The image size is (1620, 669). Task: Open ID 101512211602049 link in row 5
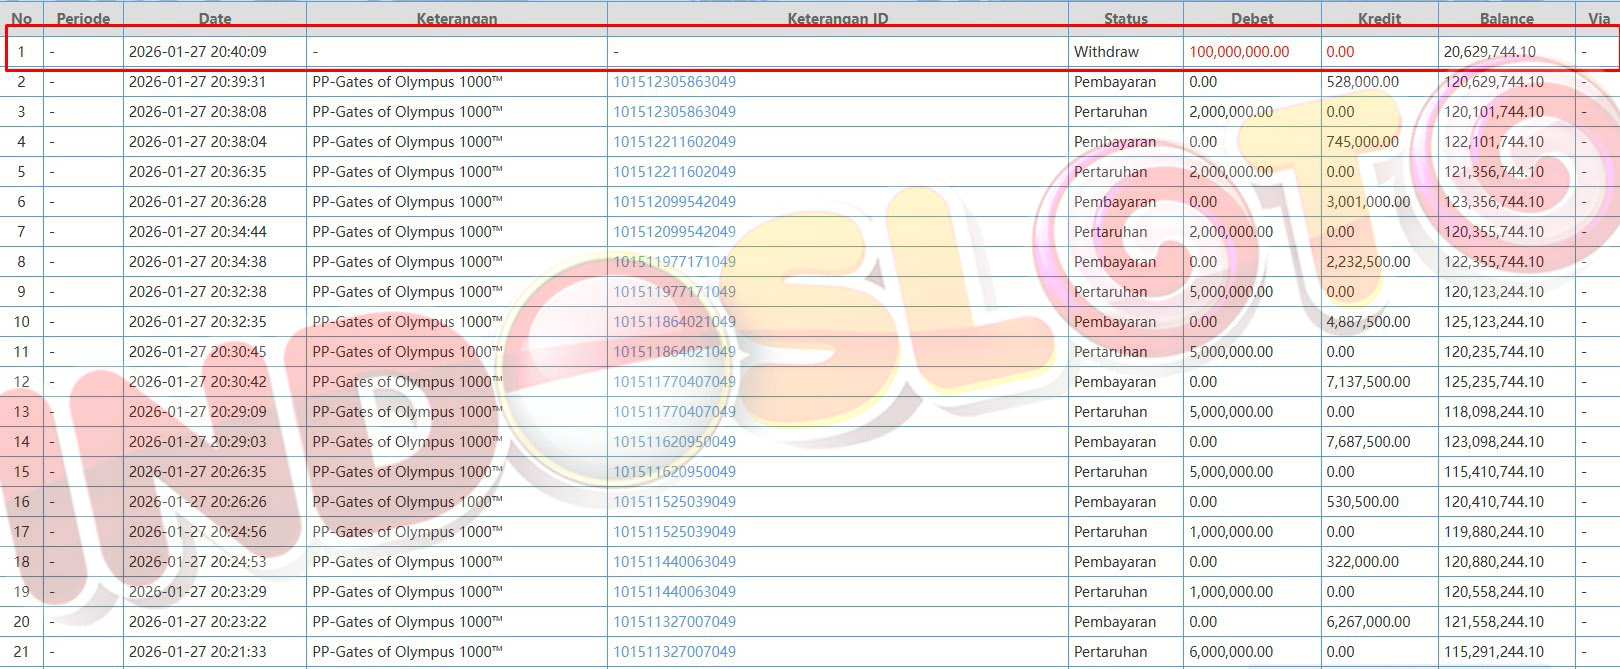pos(674,172)
